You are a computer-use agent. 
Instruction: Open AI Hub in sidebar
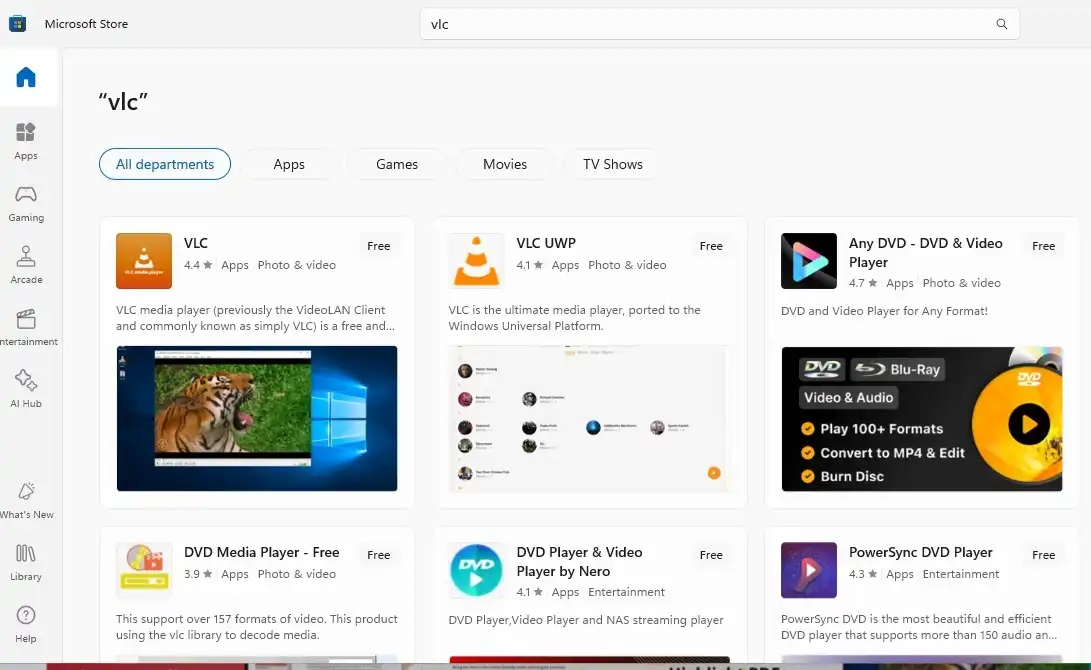(x=26, y=388)
